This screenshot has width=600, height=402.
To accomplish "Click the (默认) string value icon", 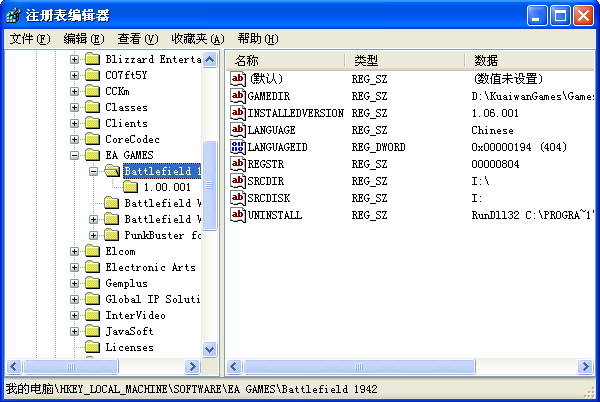I will (238, 79).
